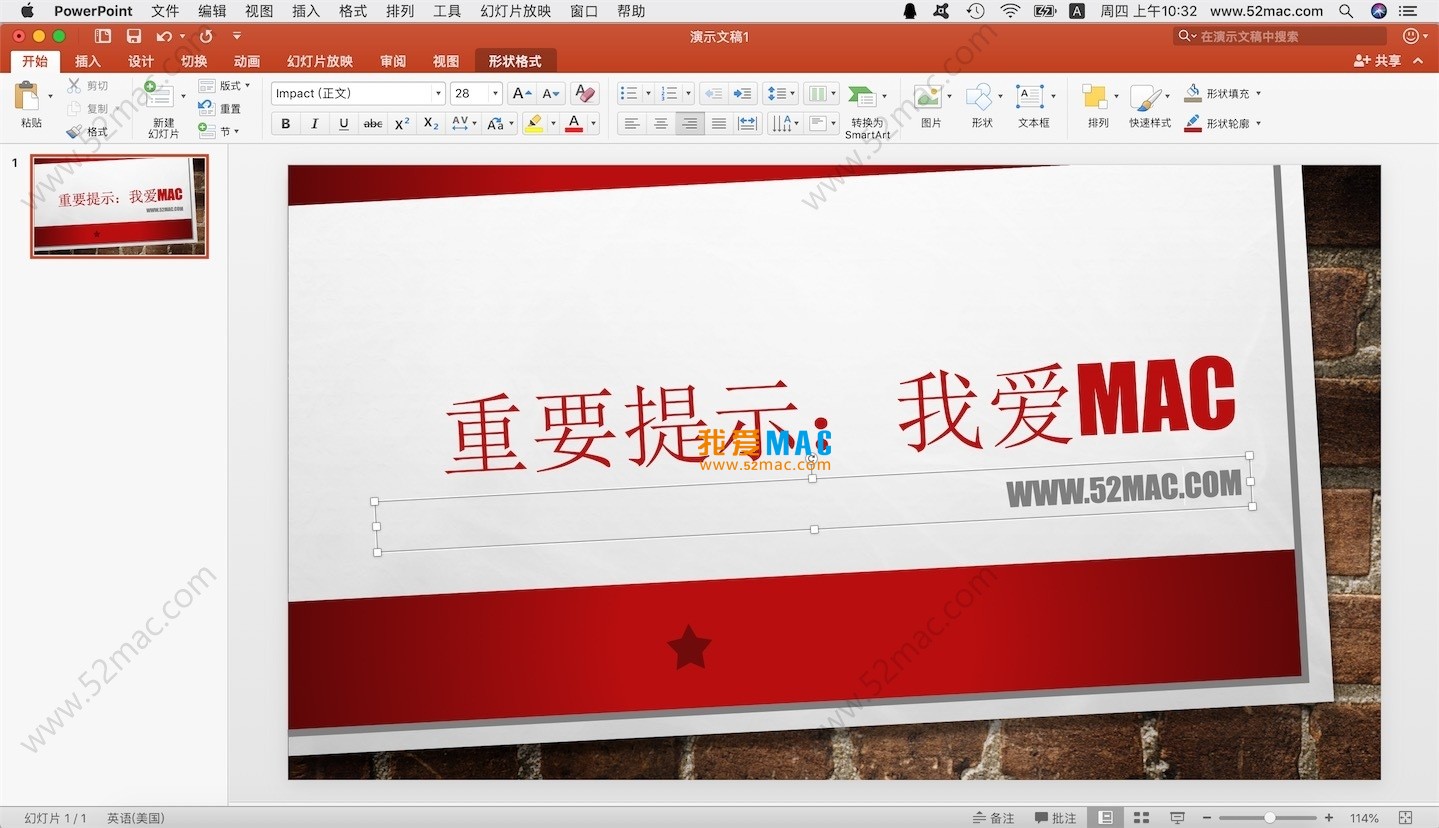Click the Reset (重置) slide icon
The height and width of the screenshot is (828, 1439).
tap(206, 108)
